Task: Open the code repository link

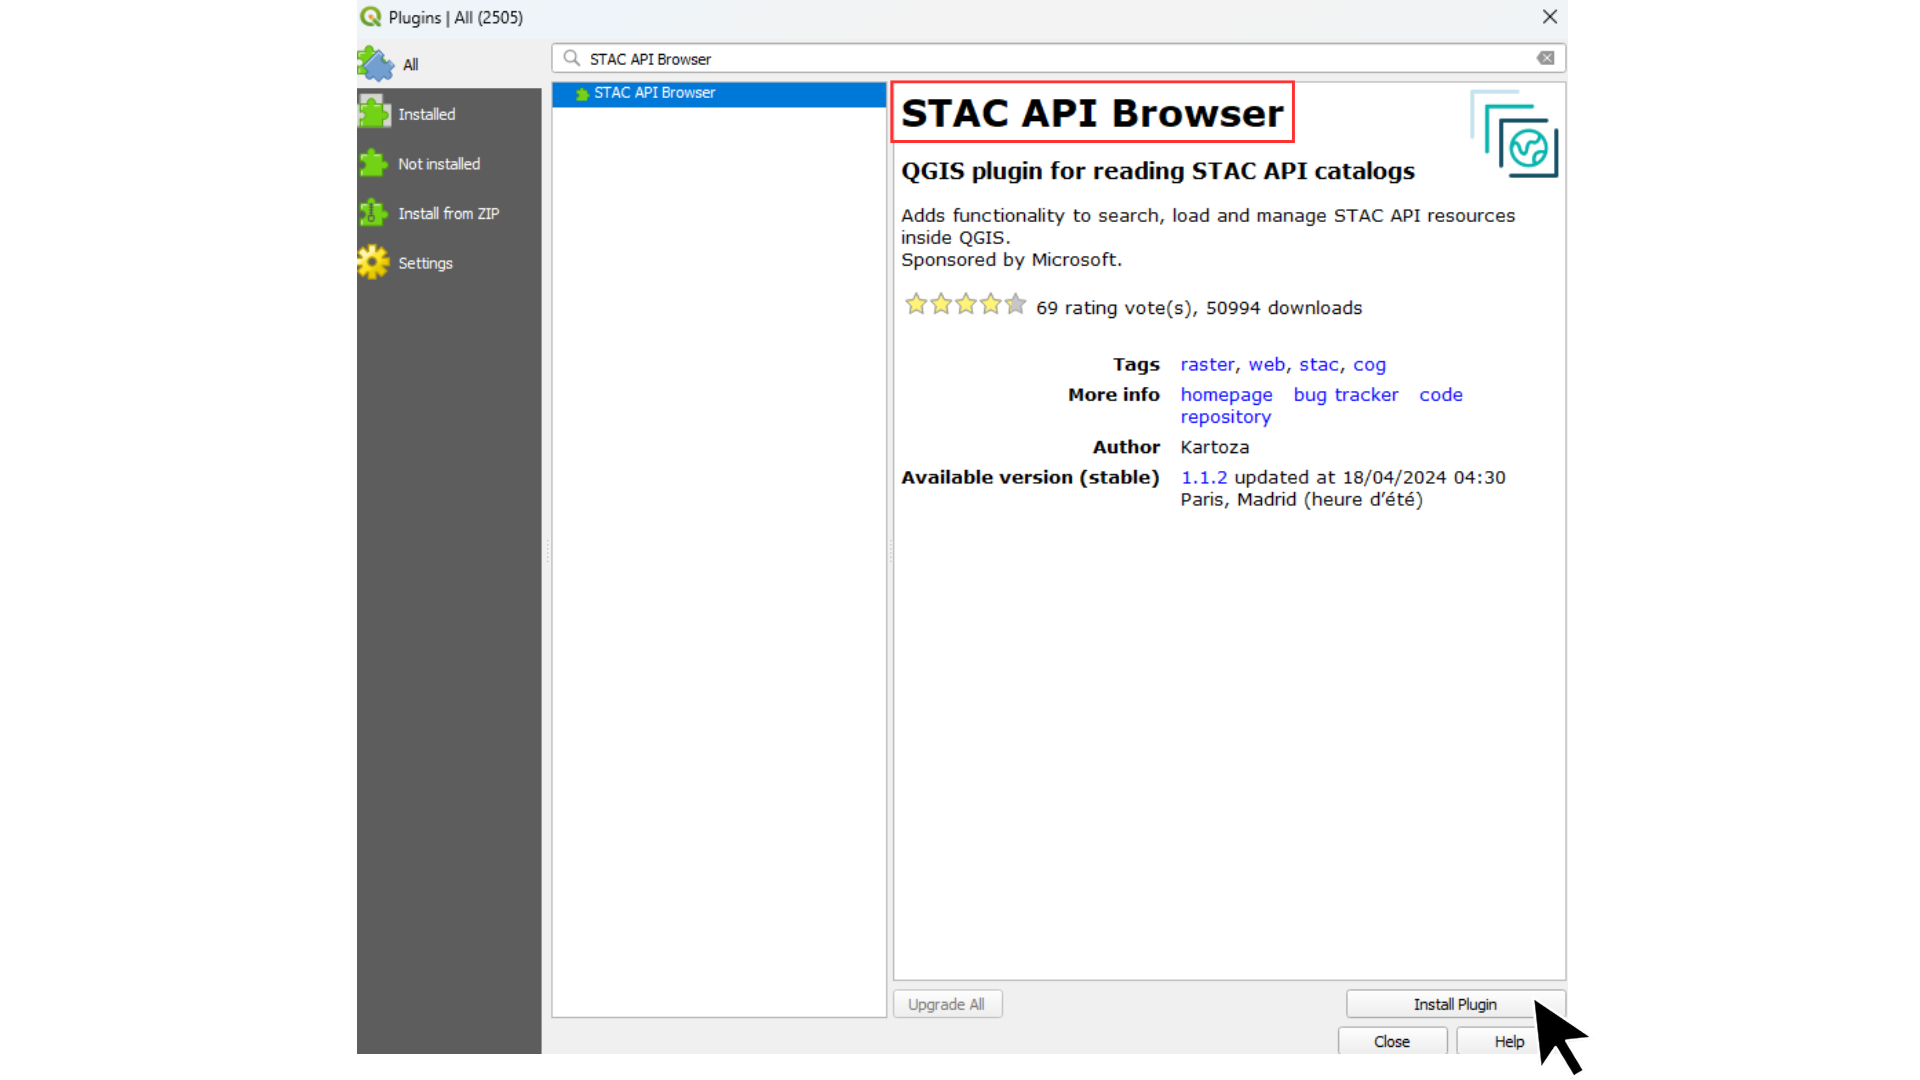Action: click(x=1441, y=395)
